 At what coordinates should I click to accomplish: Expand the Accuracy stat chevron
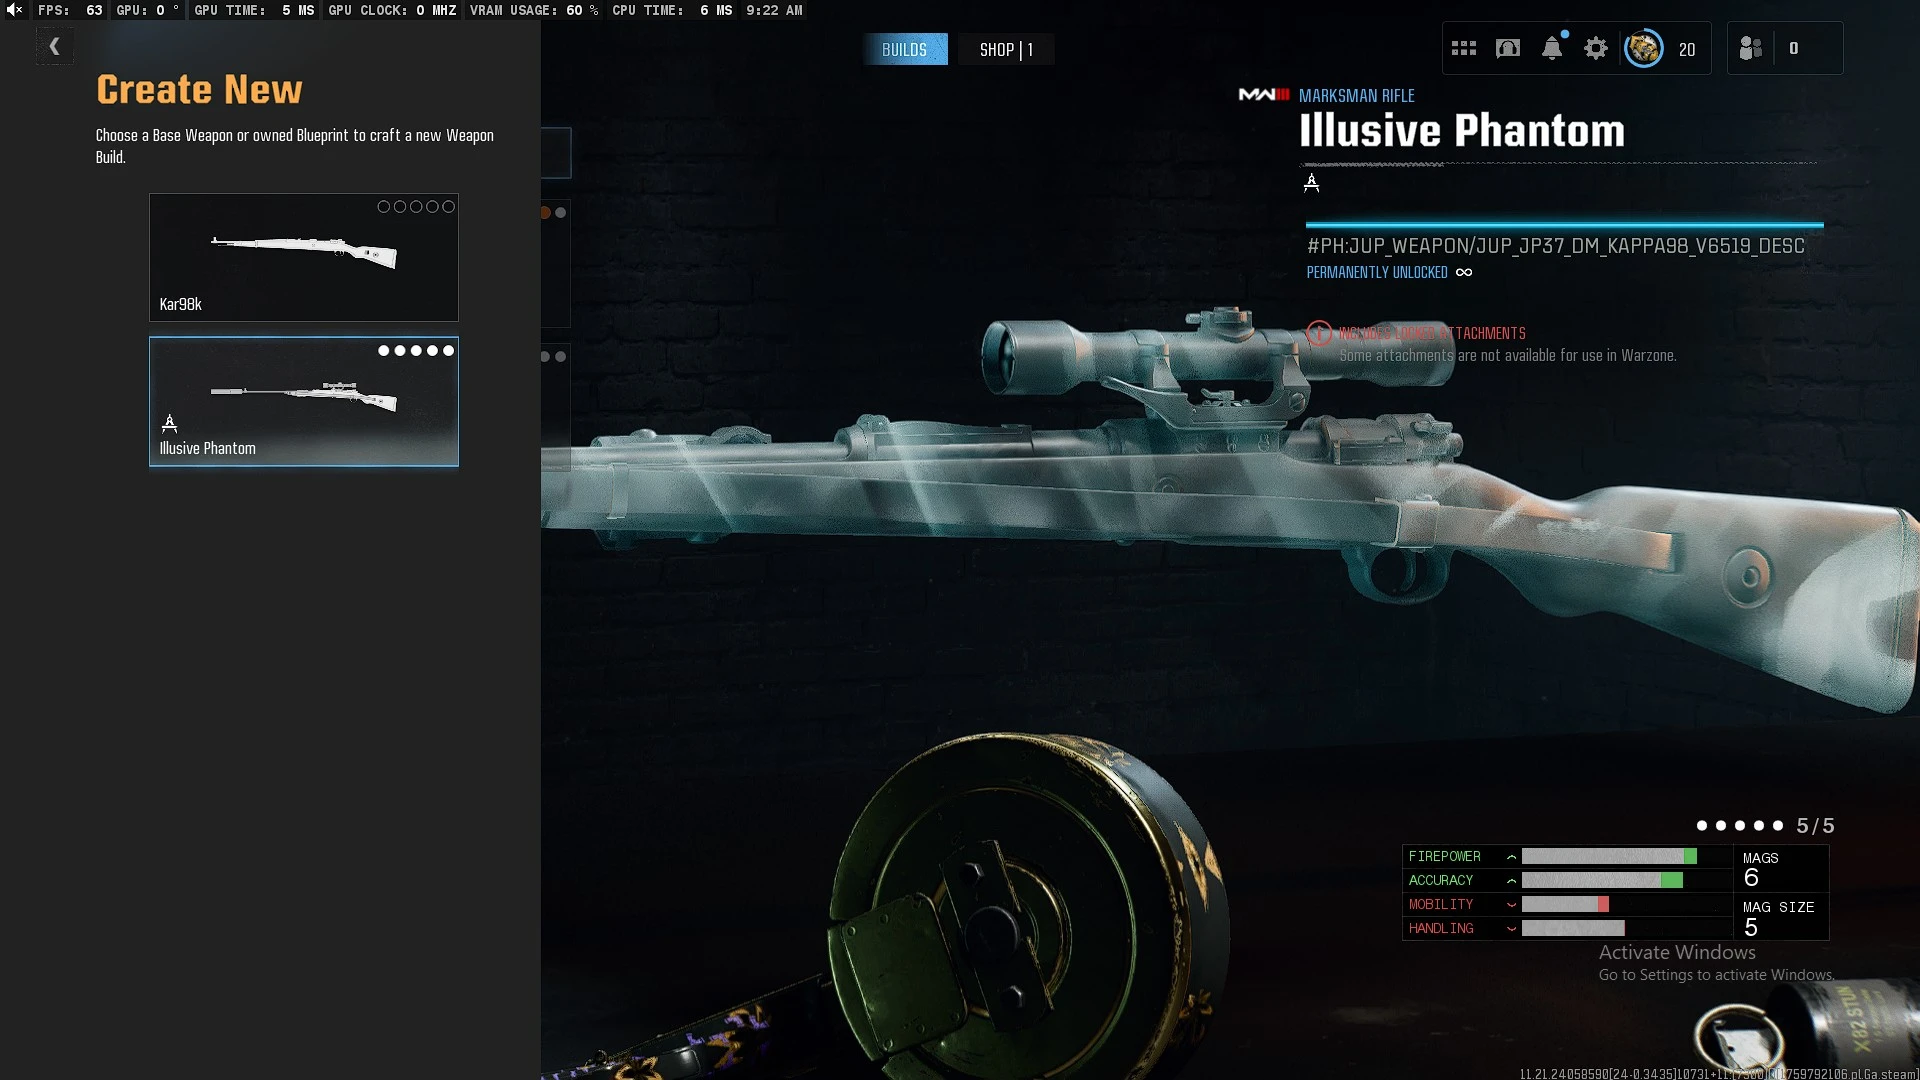1511,881
